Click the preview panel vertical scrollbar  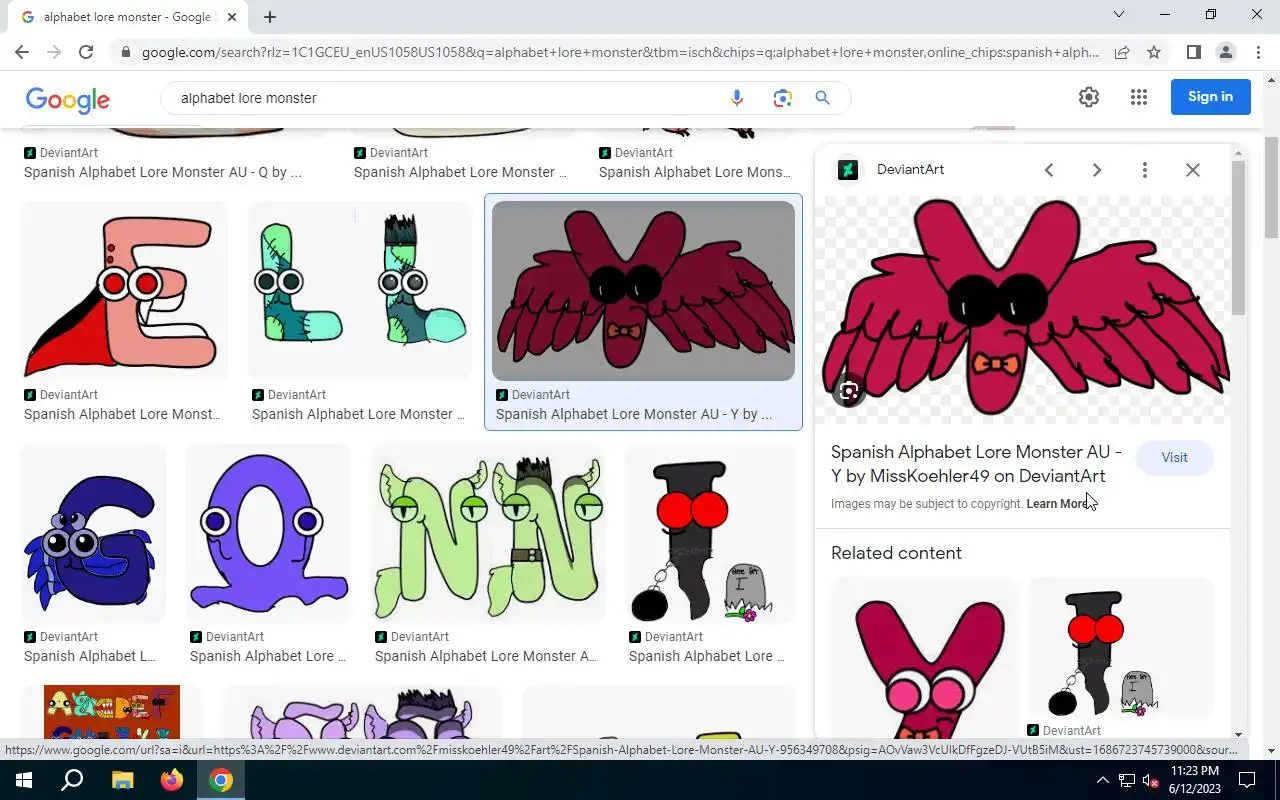click(1238, 238)
